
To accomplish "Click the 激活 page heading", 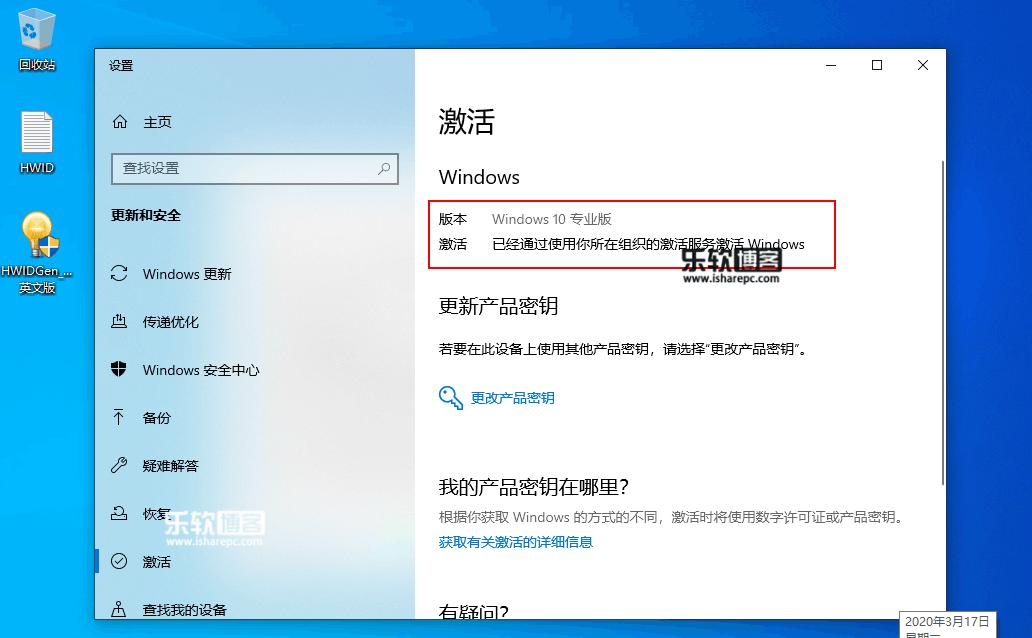I will (x=467, y=122).
